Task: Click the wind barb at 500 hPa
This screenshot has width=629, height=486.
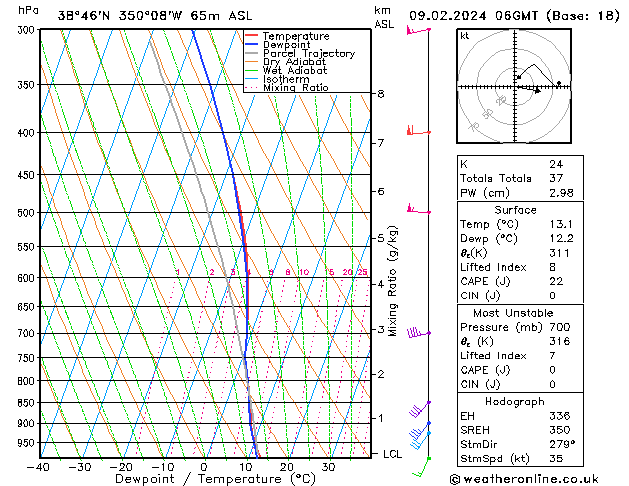Action: point(418,209)
